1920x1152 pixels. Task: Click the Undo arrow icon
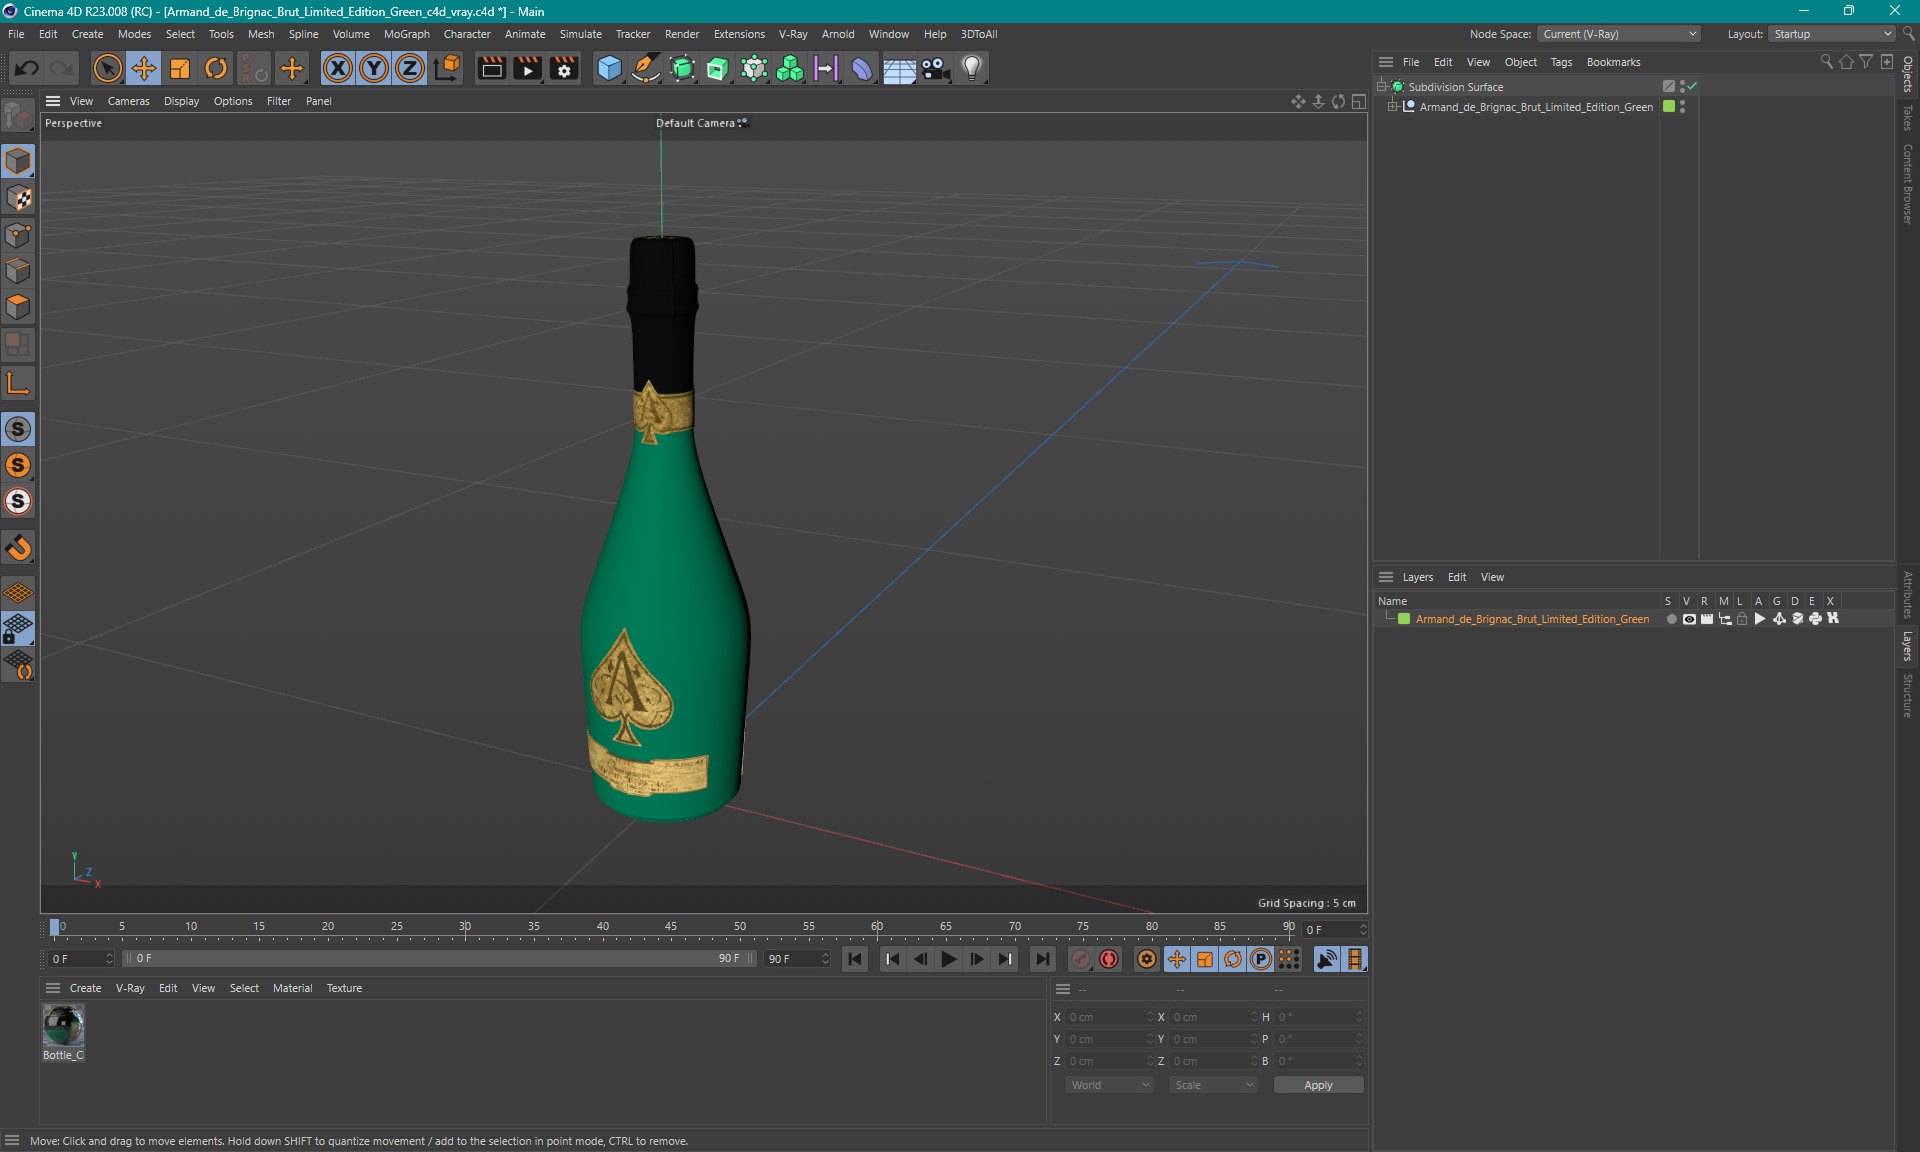[x=27, y=68]
